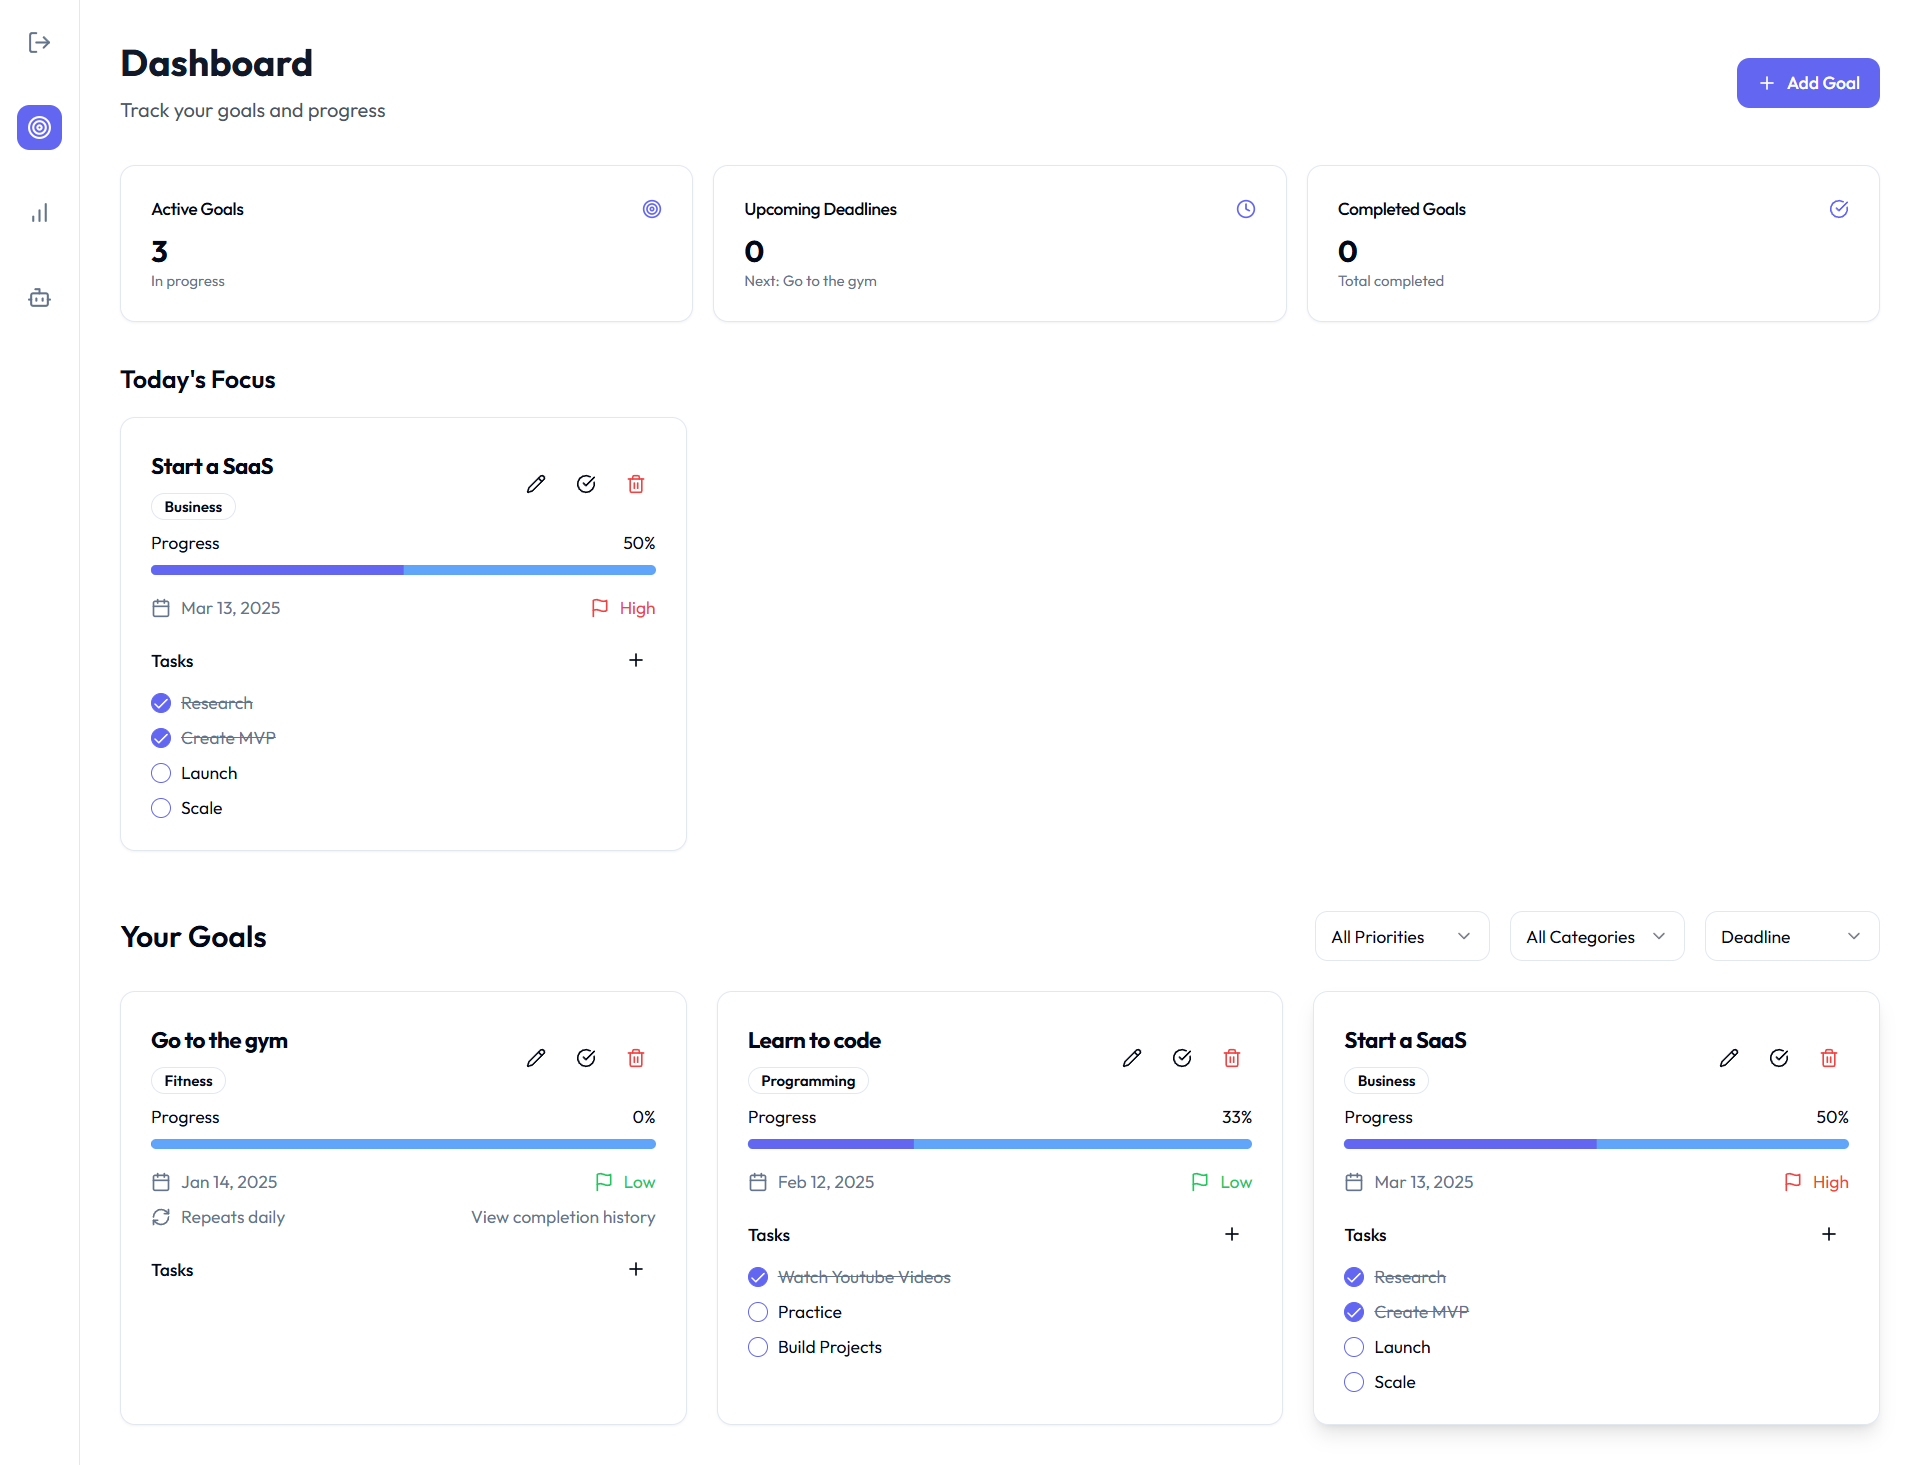Open the analytics sidebar icon
Viewport: 1920px width, 1465px height.
point(39,212)
